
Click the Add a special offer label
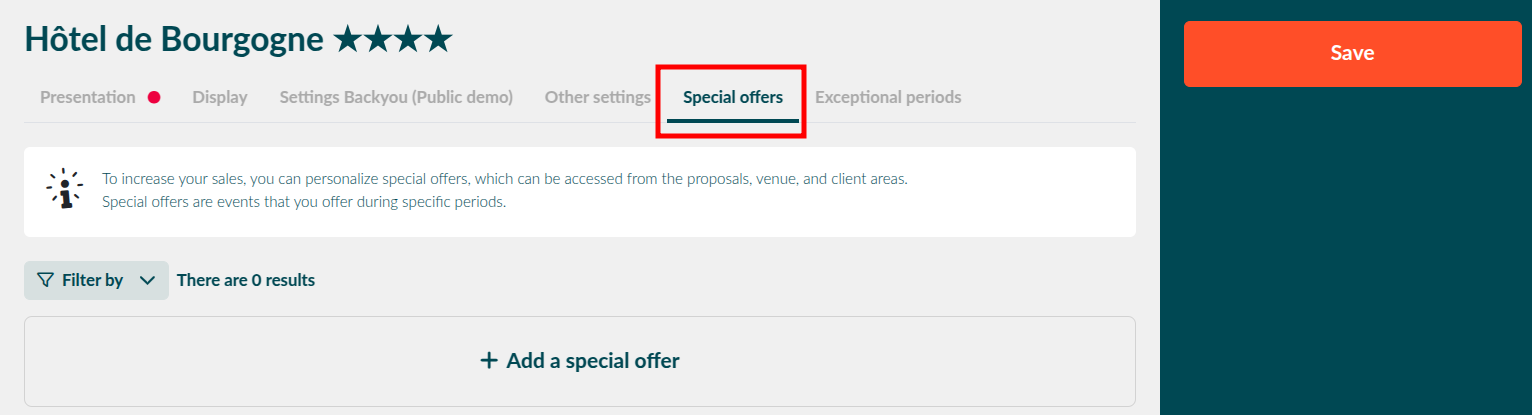point(593,361)
